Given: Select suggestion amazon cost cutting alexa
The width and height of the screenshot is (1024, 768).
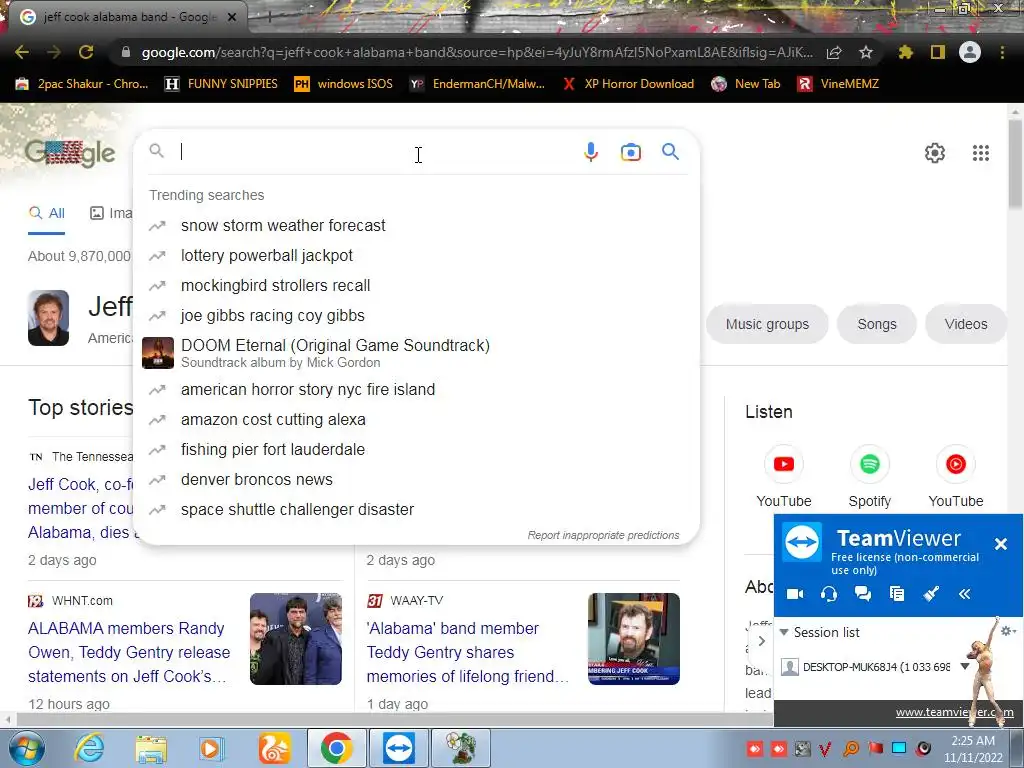Looking at the screenshot, I should 416,419.
